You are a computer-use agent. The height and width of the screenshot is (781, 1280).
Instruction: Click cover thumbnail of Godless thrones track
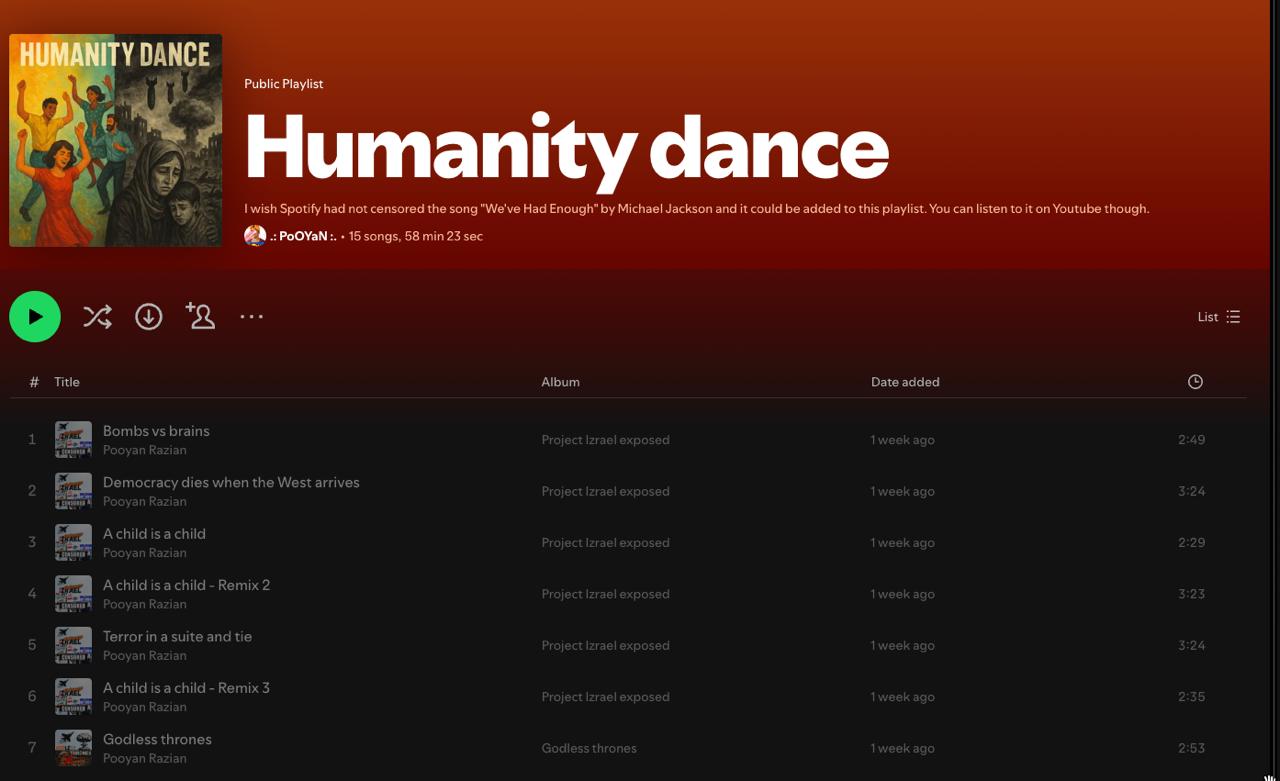[73, 748]
